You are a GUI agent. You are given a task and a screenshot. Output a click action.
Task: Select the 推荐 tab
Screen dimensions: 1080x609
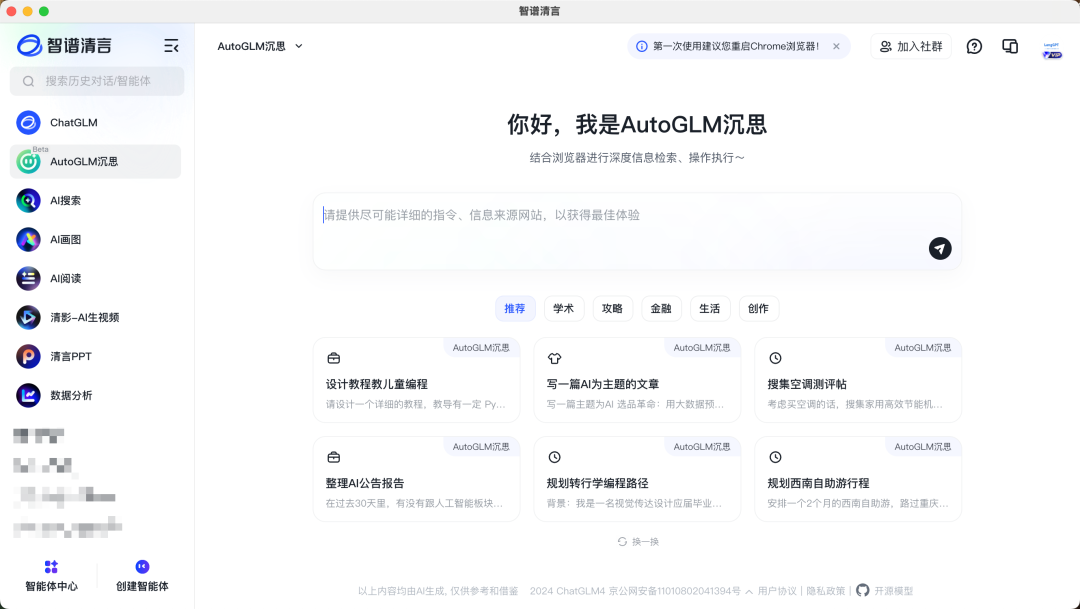[515, 309]
